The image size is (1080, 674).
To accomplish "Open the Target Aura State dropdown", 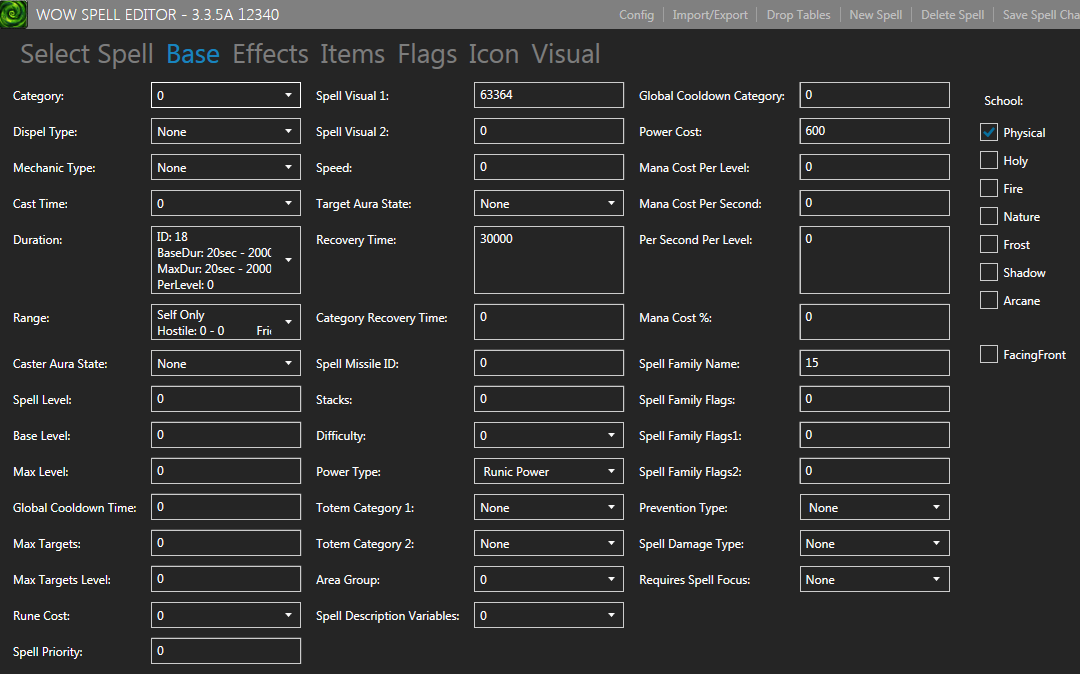I will tap(548, 204).
